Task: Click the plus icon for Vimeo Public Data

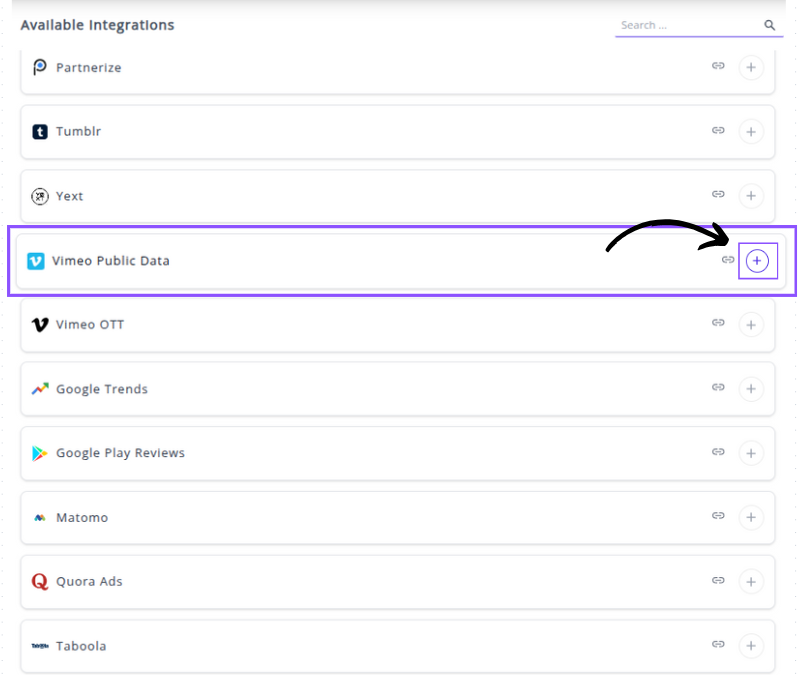Action: click(757, 261)
